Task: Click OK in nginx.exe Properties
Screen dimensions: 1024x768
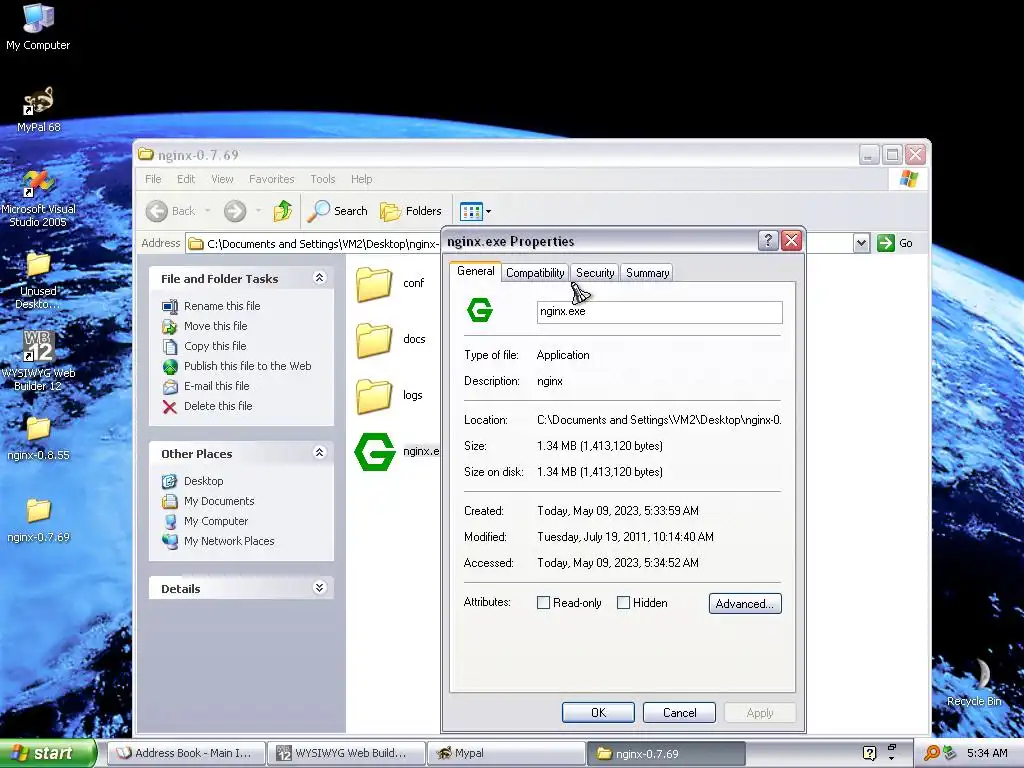Action: 598,712
